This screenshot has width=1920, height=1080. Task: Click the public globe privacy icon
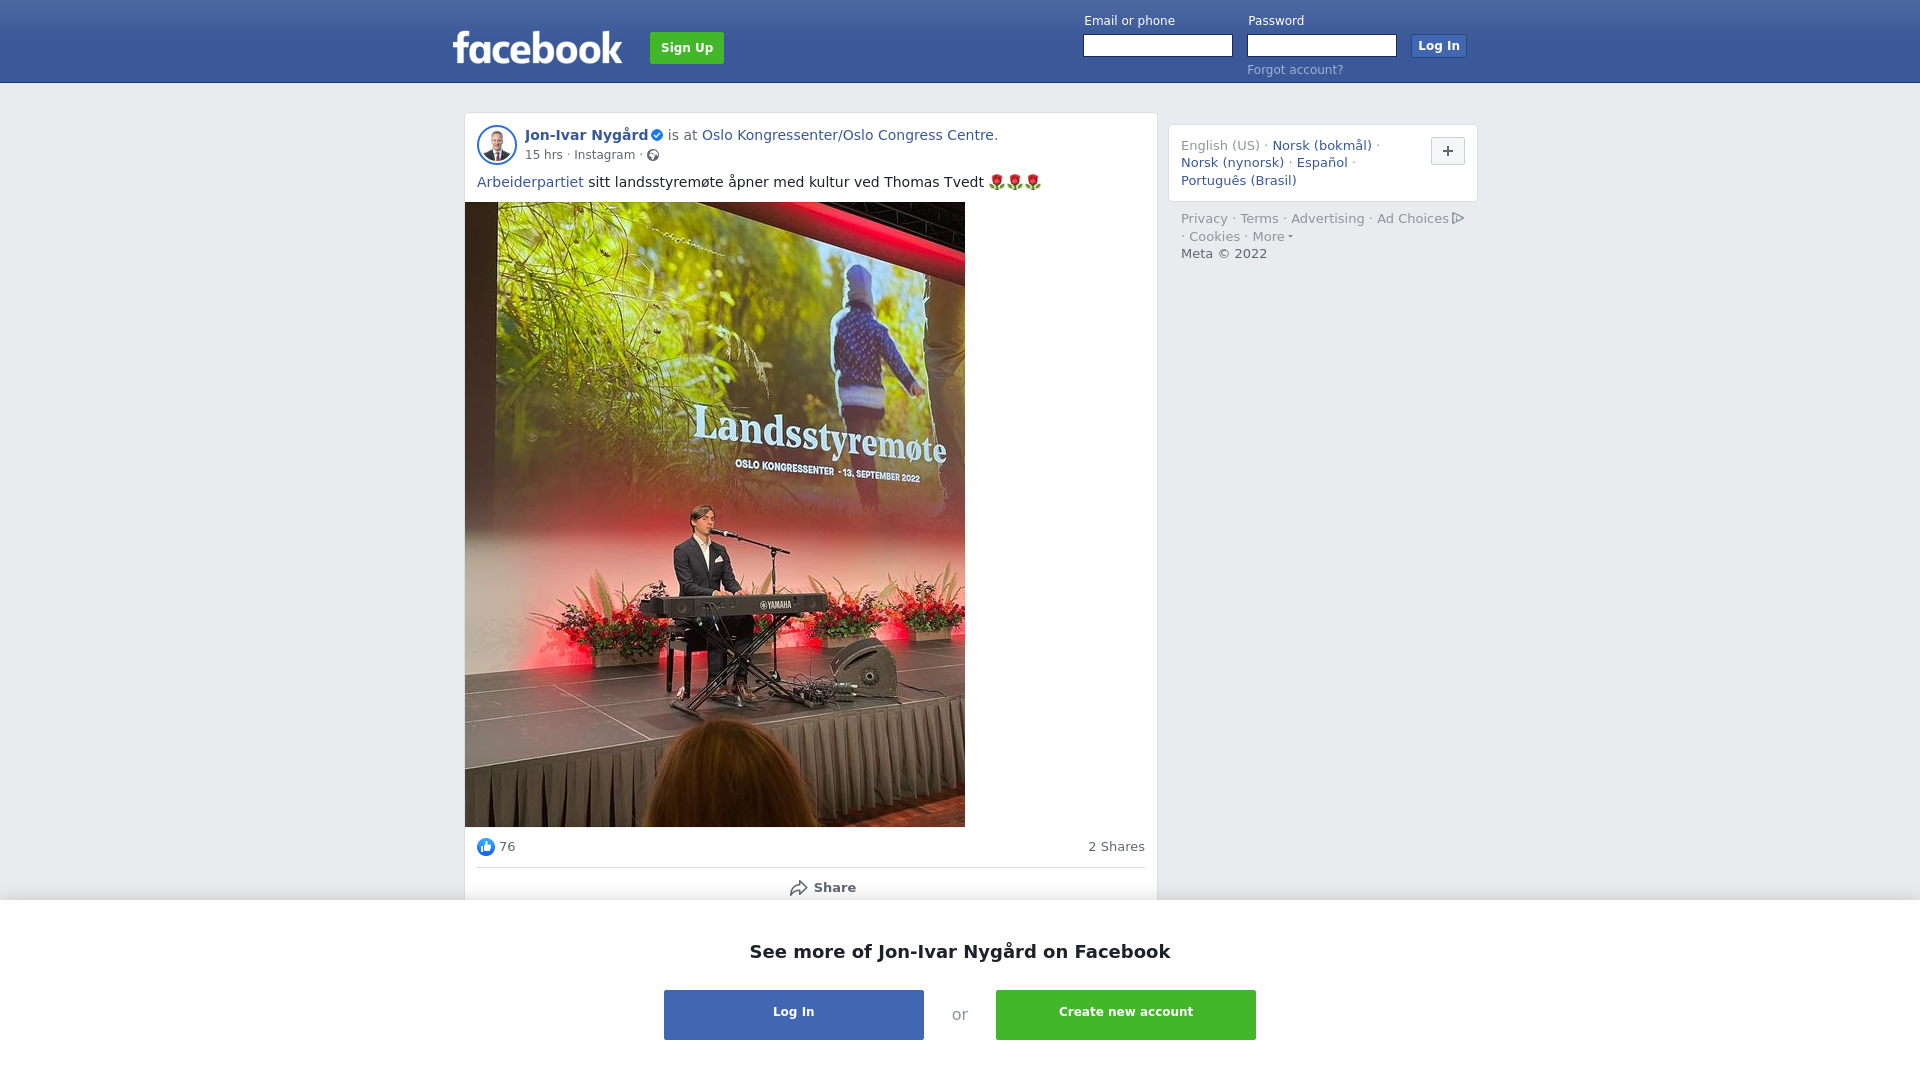pyautogui.click(x=653, y=155)
